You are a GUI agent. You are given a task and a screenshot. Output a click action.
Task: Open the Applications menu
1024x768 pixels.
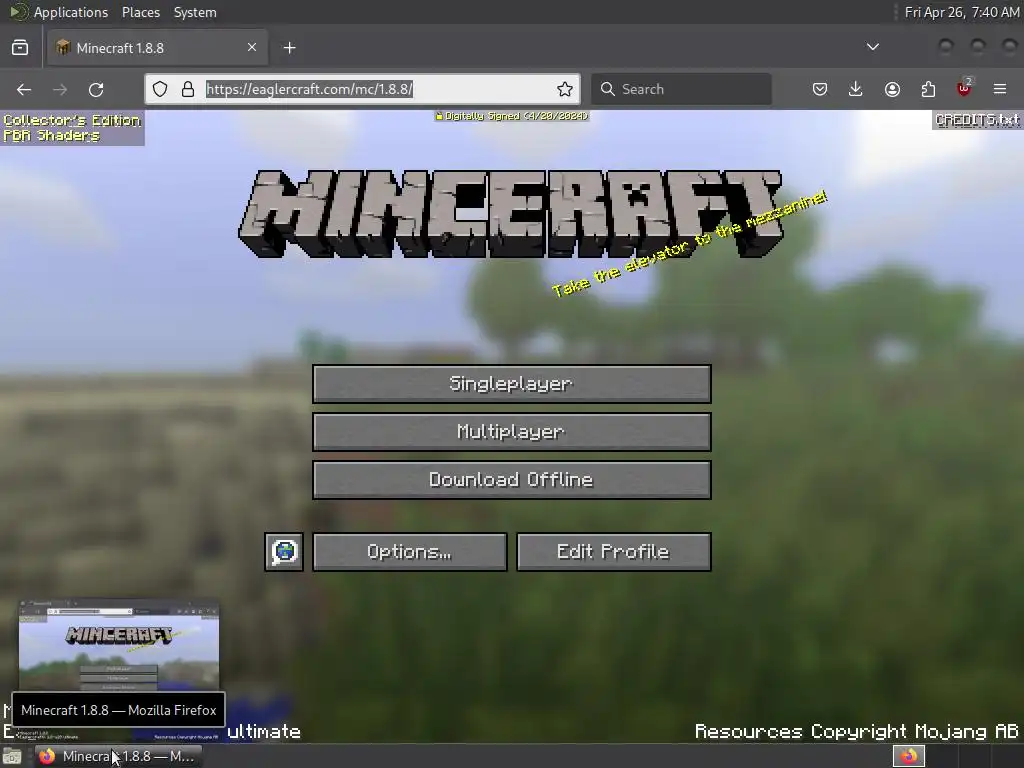pos(71,12)
